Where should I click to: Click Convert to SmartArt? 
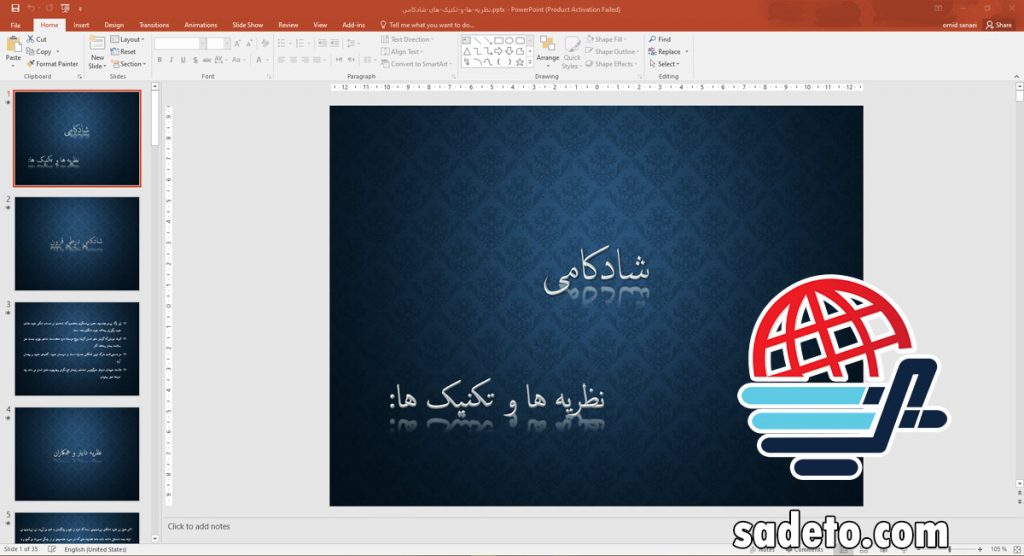point(415,64)
